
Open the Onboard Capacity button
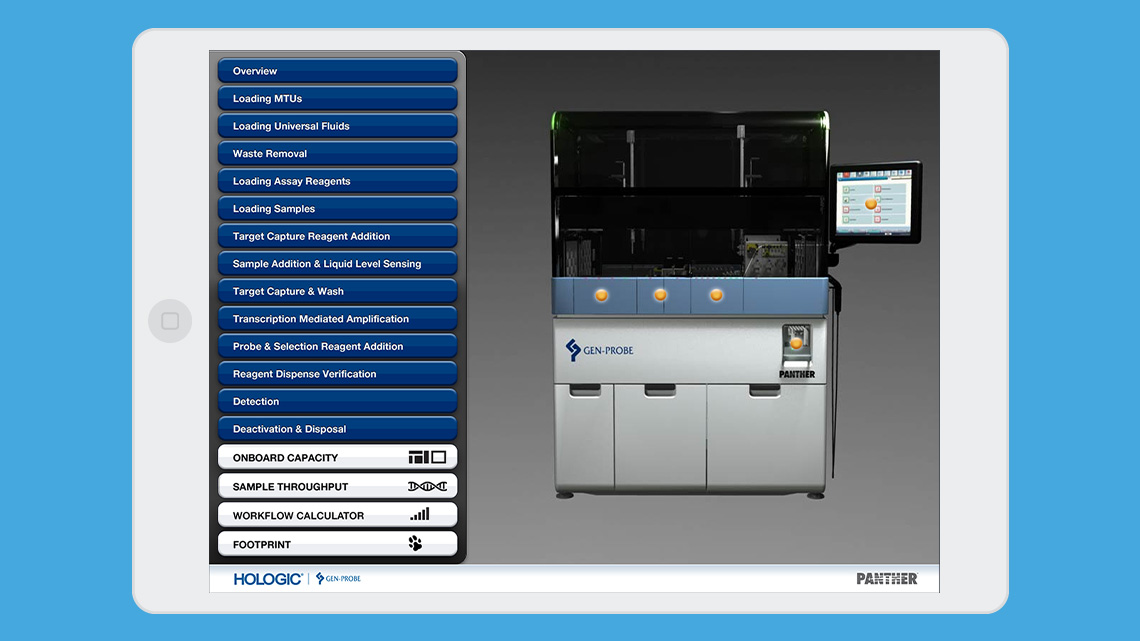click(337, 457)
